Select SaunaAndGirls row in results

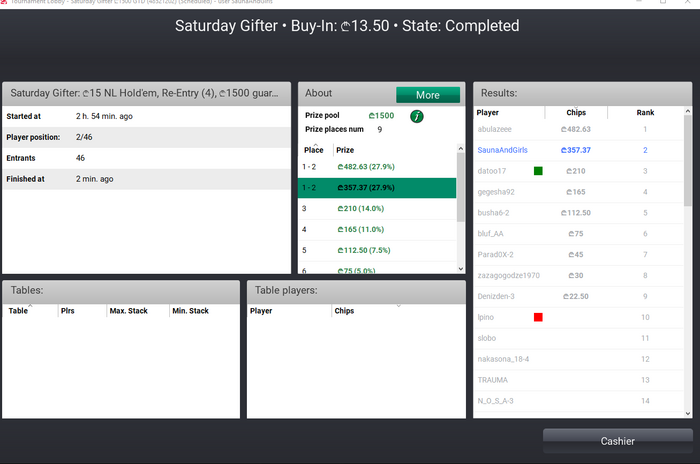(x=579, y=150)
